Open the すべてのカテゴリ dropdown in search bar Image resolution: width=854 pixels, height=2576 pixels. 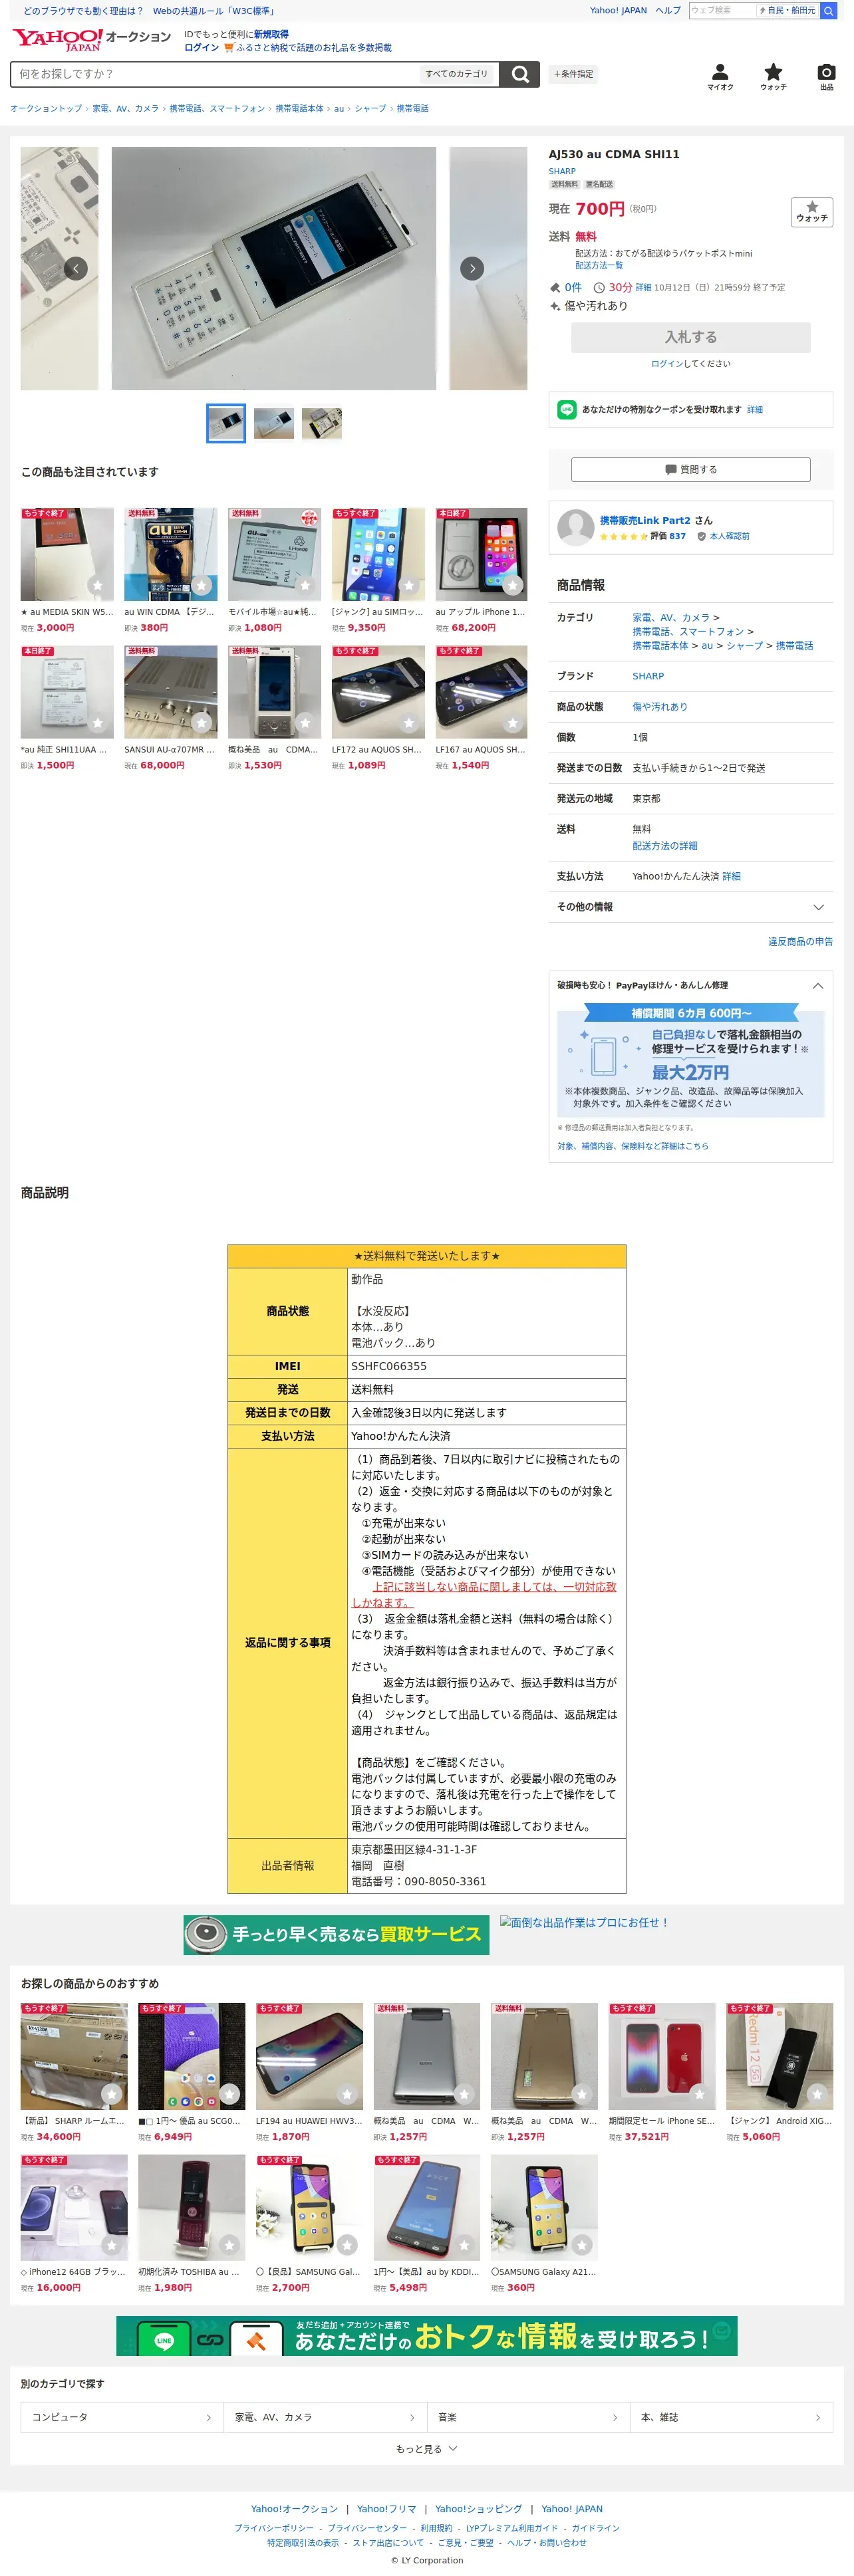coord(457,74)
